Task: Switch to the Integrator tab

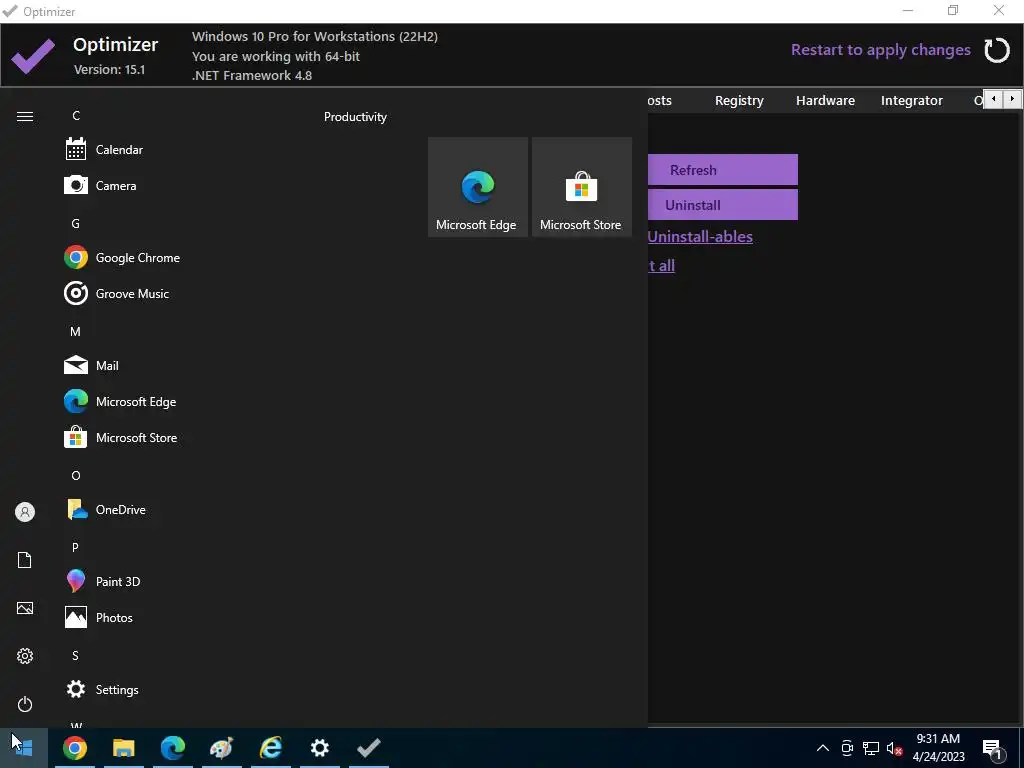Action: pos(912,101)
